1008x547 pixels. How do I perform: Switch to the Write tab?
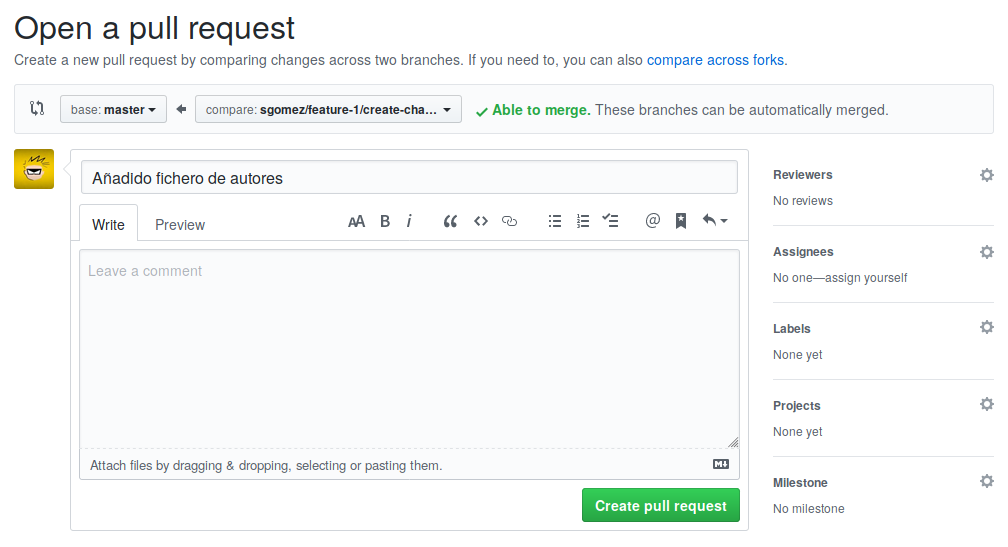(109, 224)
